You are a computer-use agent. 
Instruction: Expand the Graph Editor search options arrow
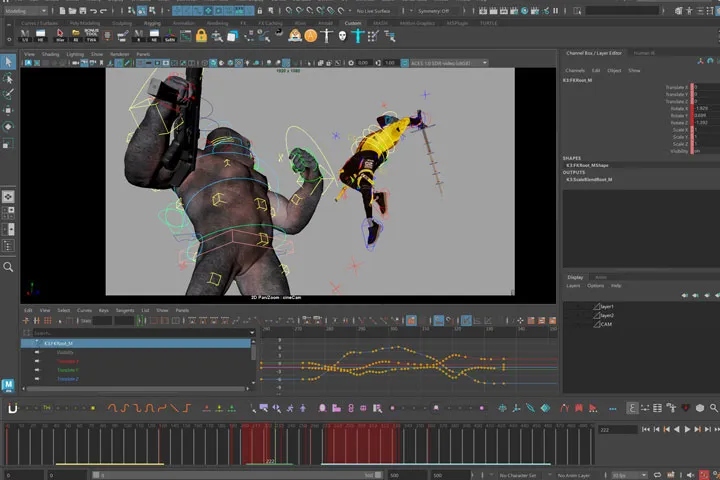pyautogui.click(x=252, y=333)
